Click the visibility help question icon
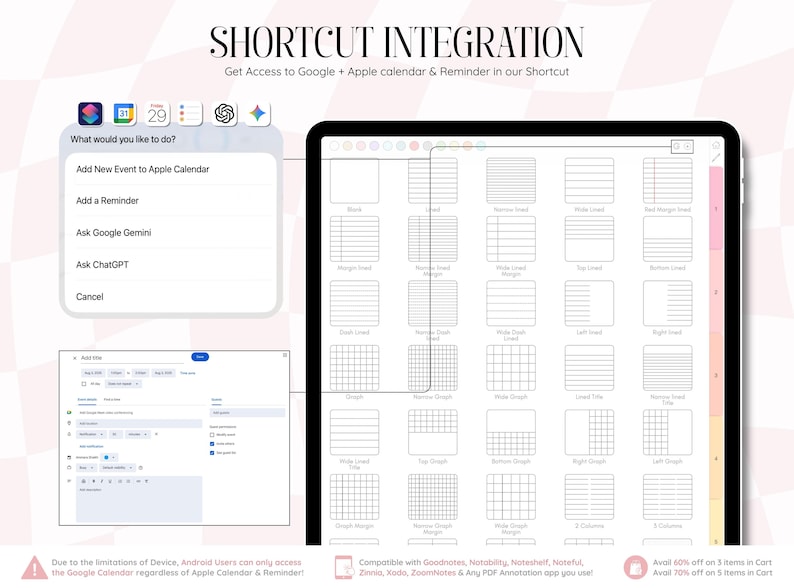 141,468
